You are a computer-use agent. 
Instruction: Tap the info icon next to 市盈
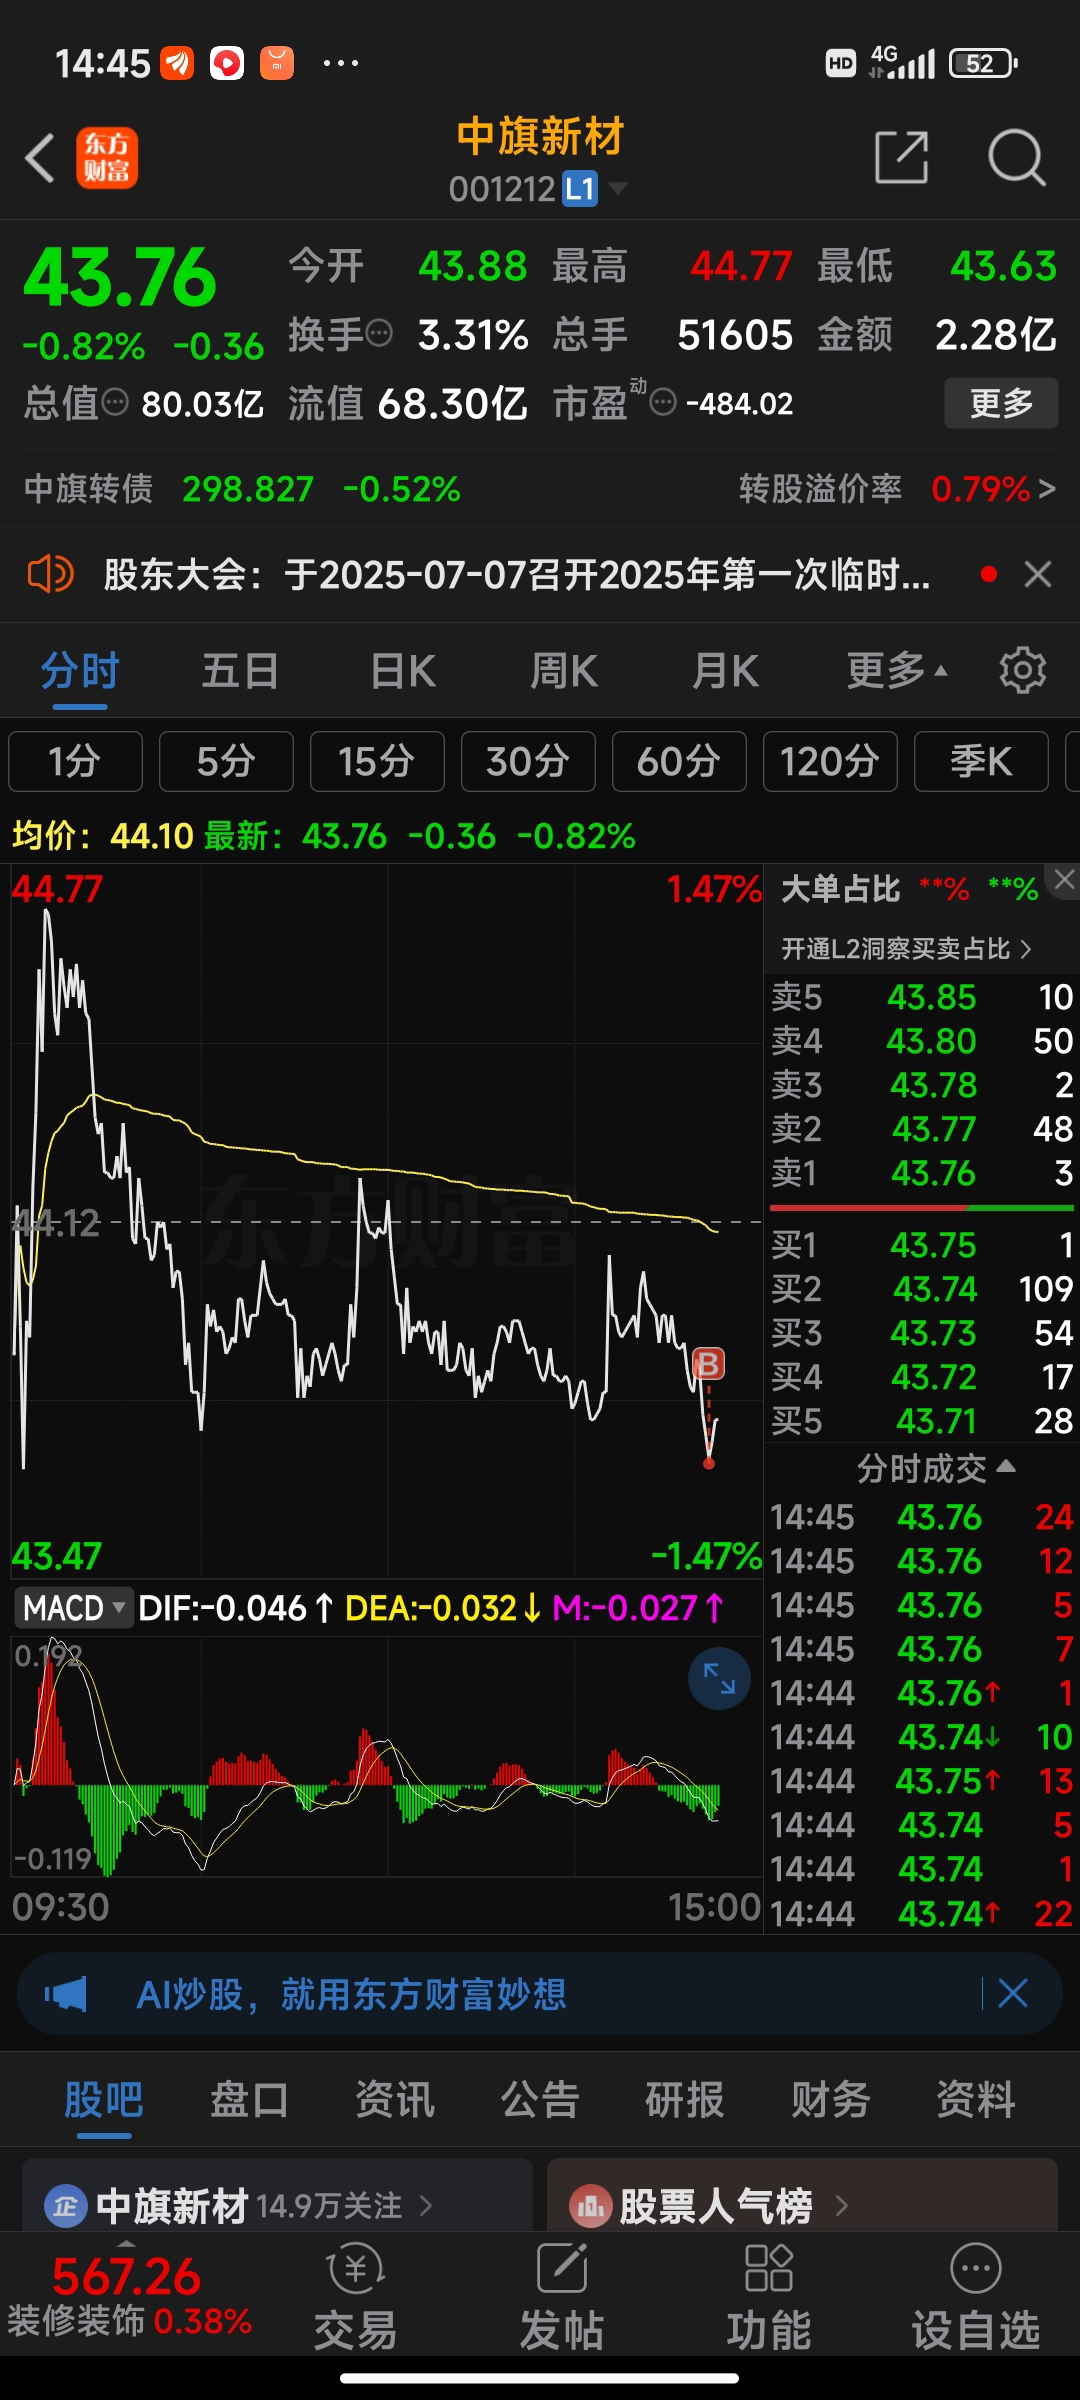663,403
